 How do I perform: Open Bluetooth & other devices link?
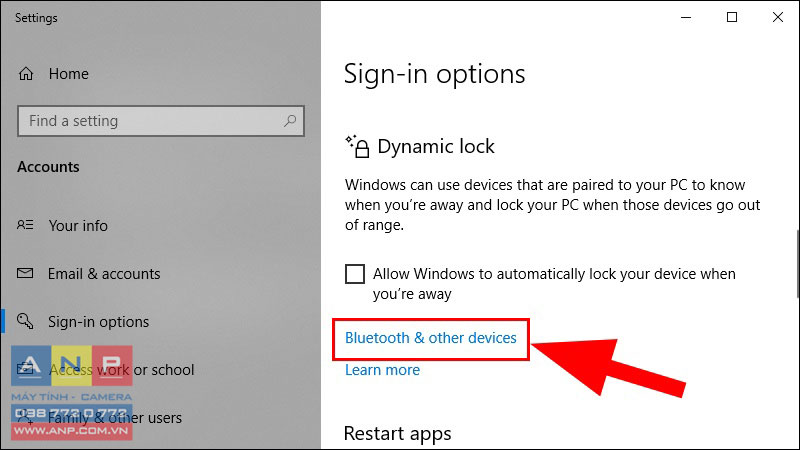click(x=431, y=338)
